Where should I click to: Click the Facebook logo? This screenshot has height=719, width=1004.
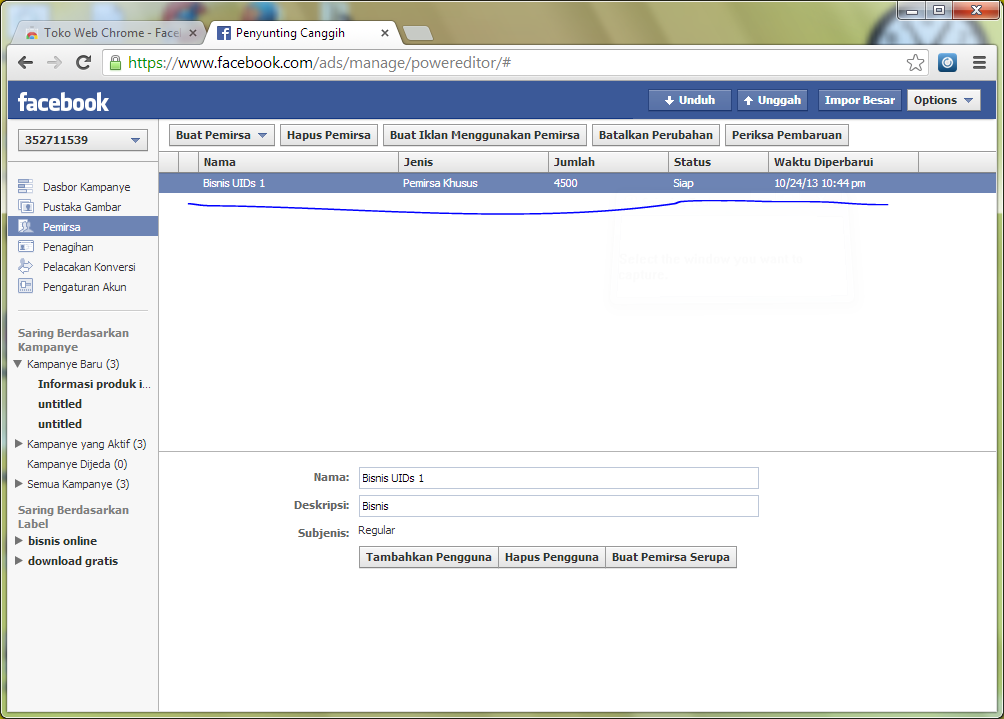(63, 102)
